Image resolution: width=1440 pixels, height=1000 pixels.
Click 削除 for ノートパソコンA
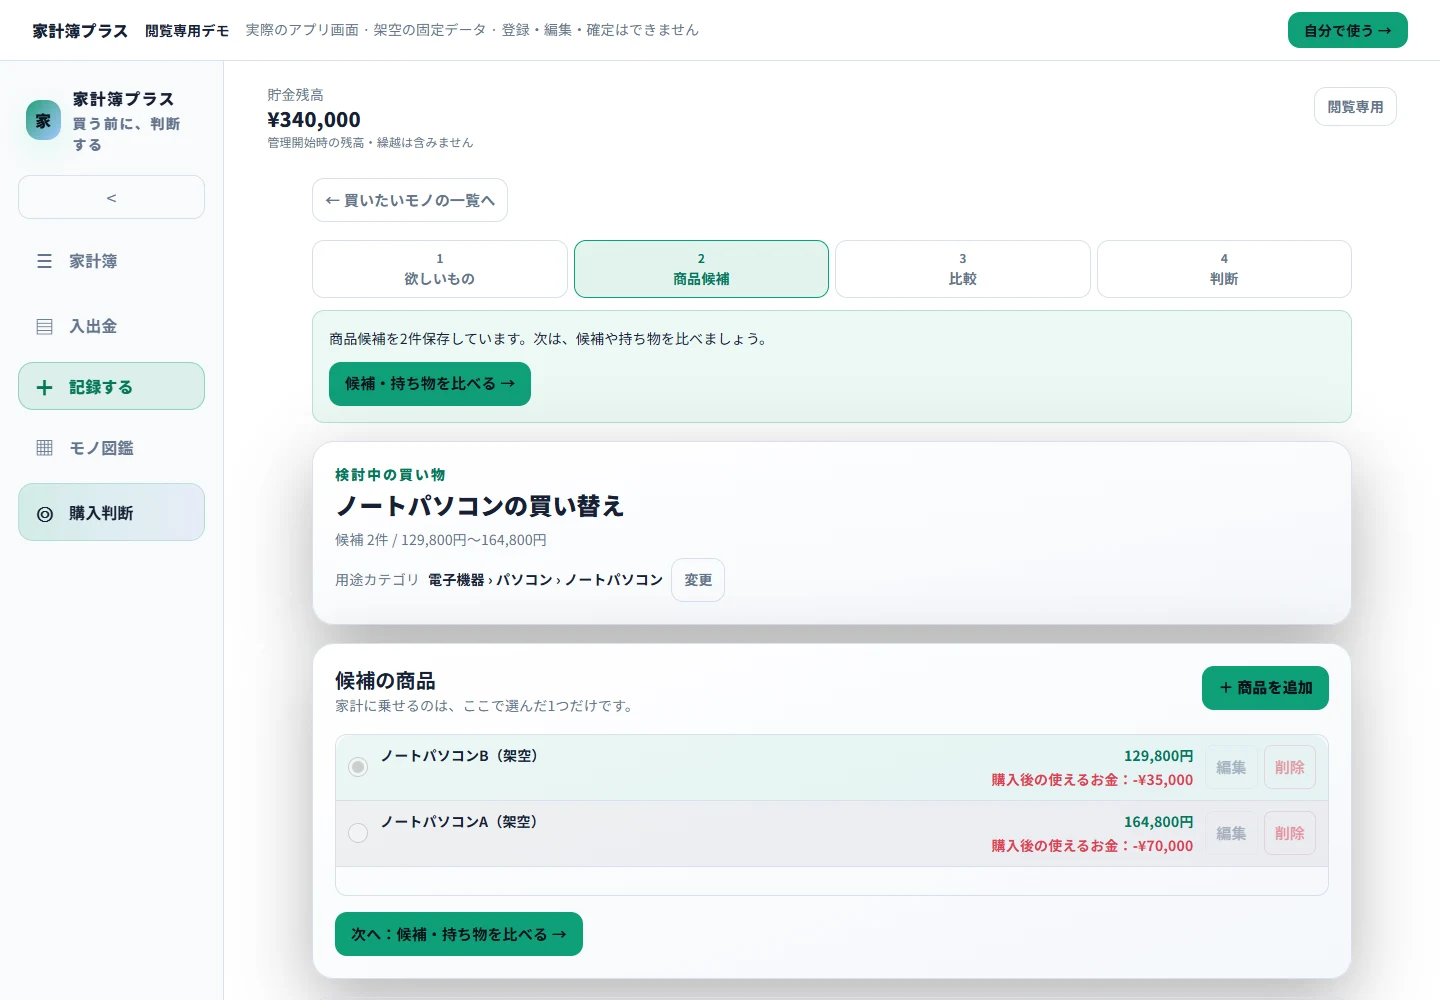[1289, 833]
